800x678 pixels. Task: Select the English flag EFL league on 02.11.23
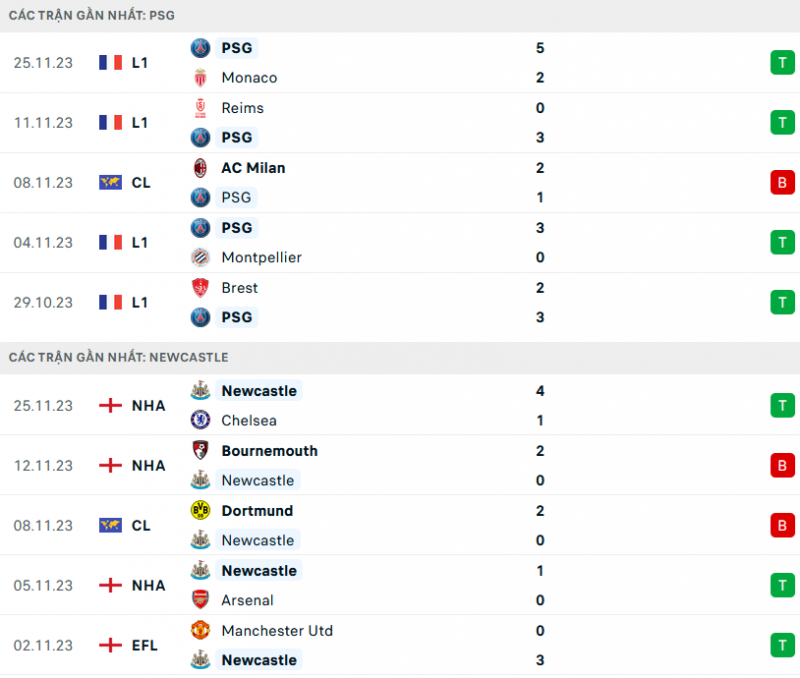(129, 646)
